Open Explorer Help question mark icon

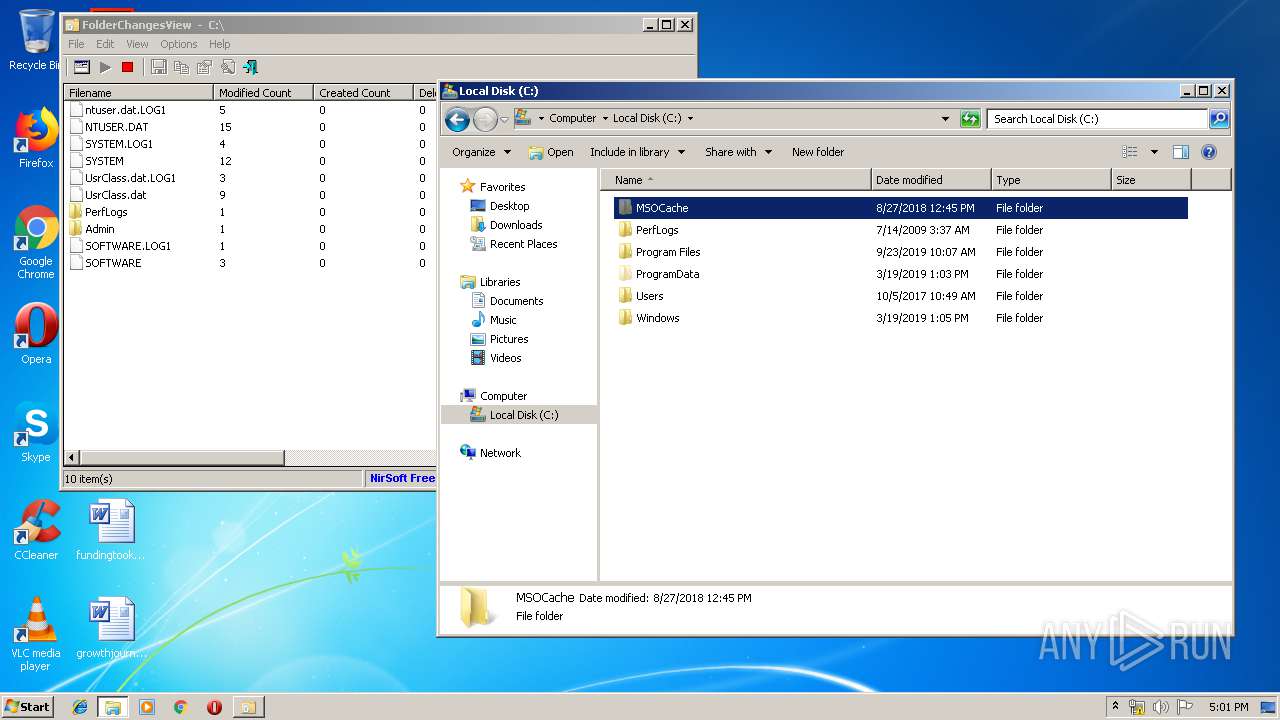[1209, 152]
